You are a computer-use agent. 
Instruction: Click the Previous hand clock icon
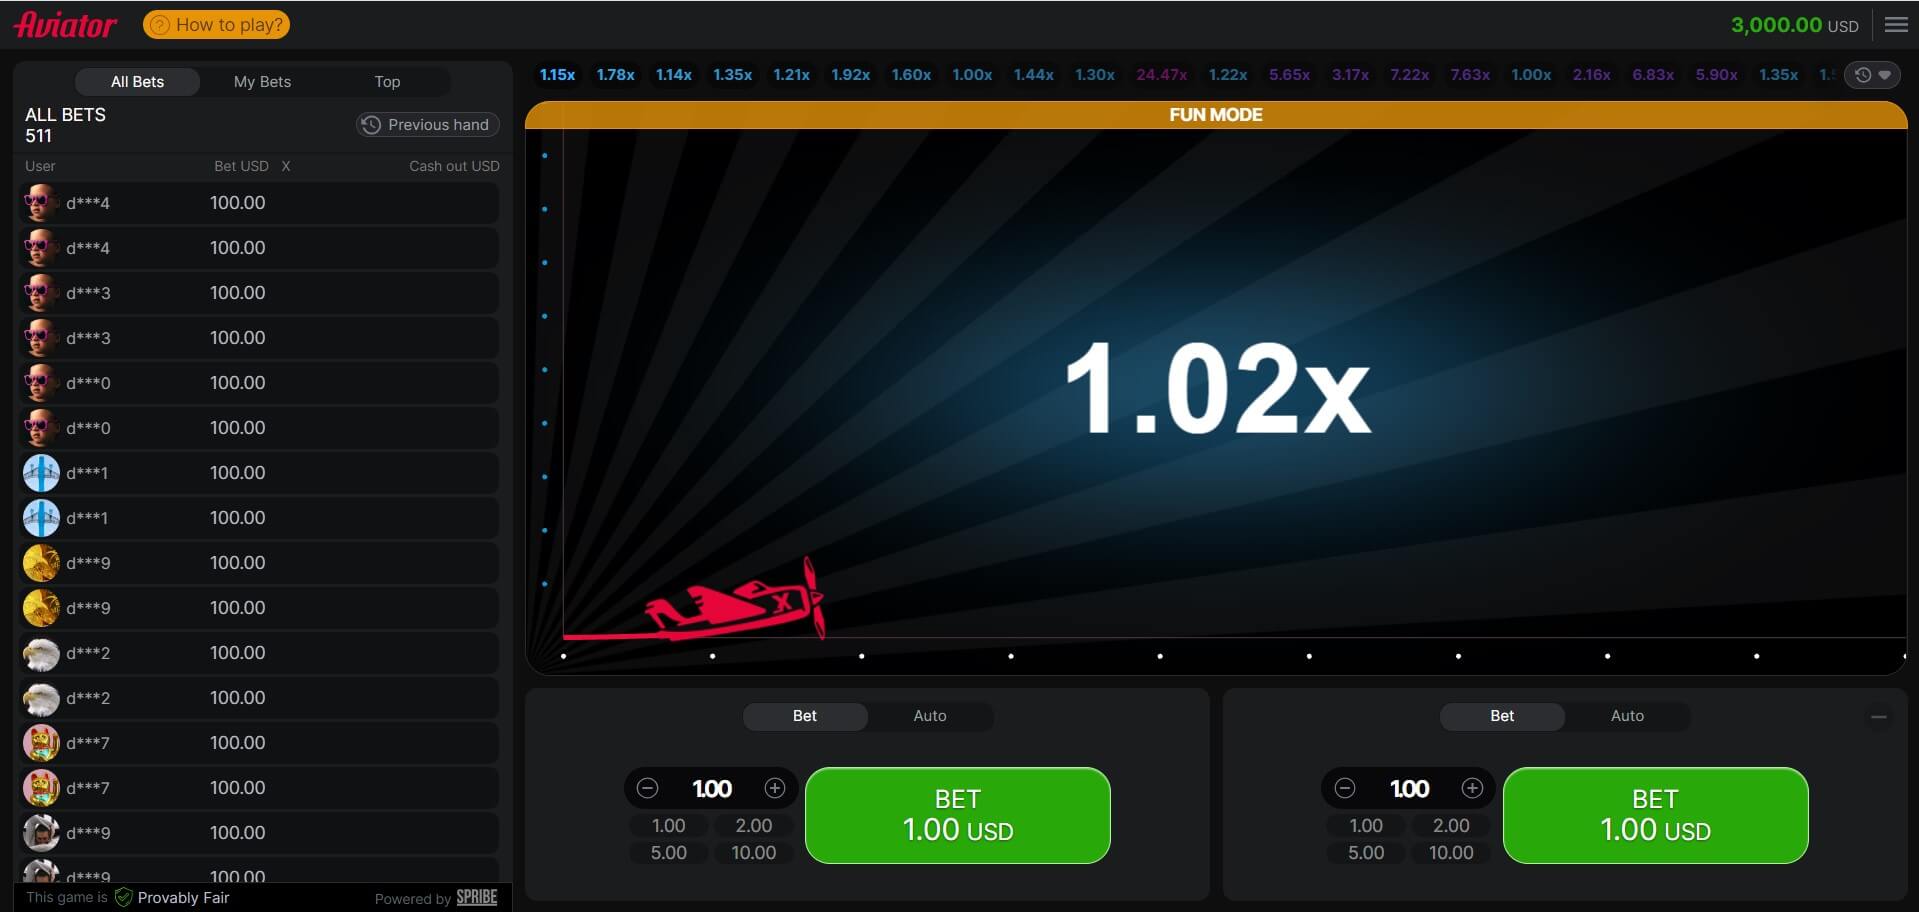coord(370,124)
